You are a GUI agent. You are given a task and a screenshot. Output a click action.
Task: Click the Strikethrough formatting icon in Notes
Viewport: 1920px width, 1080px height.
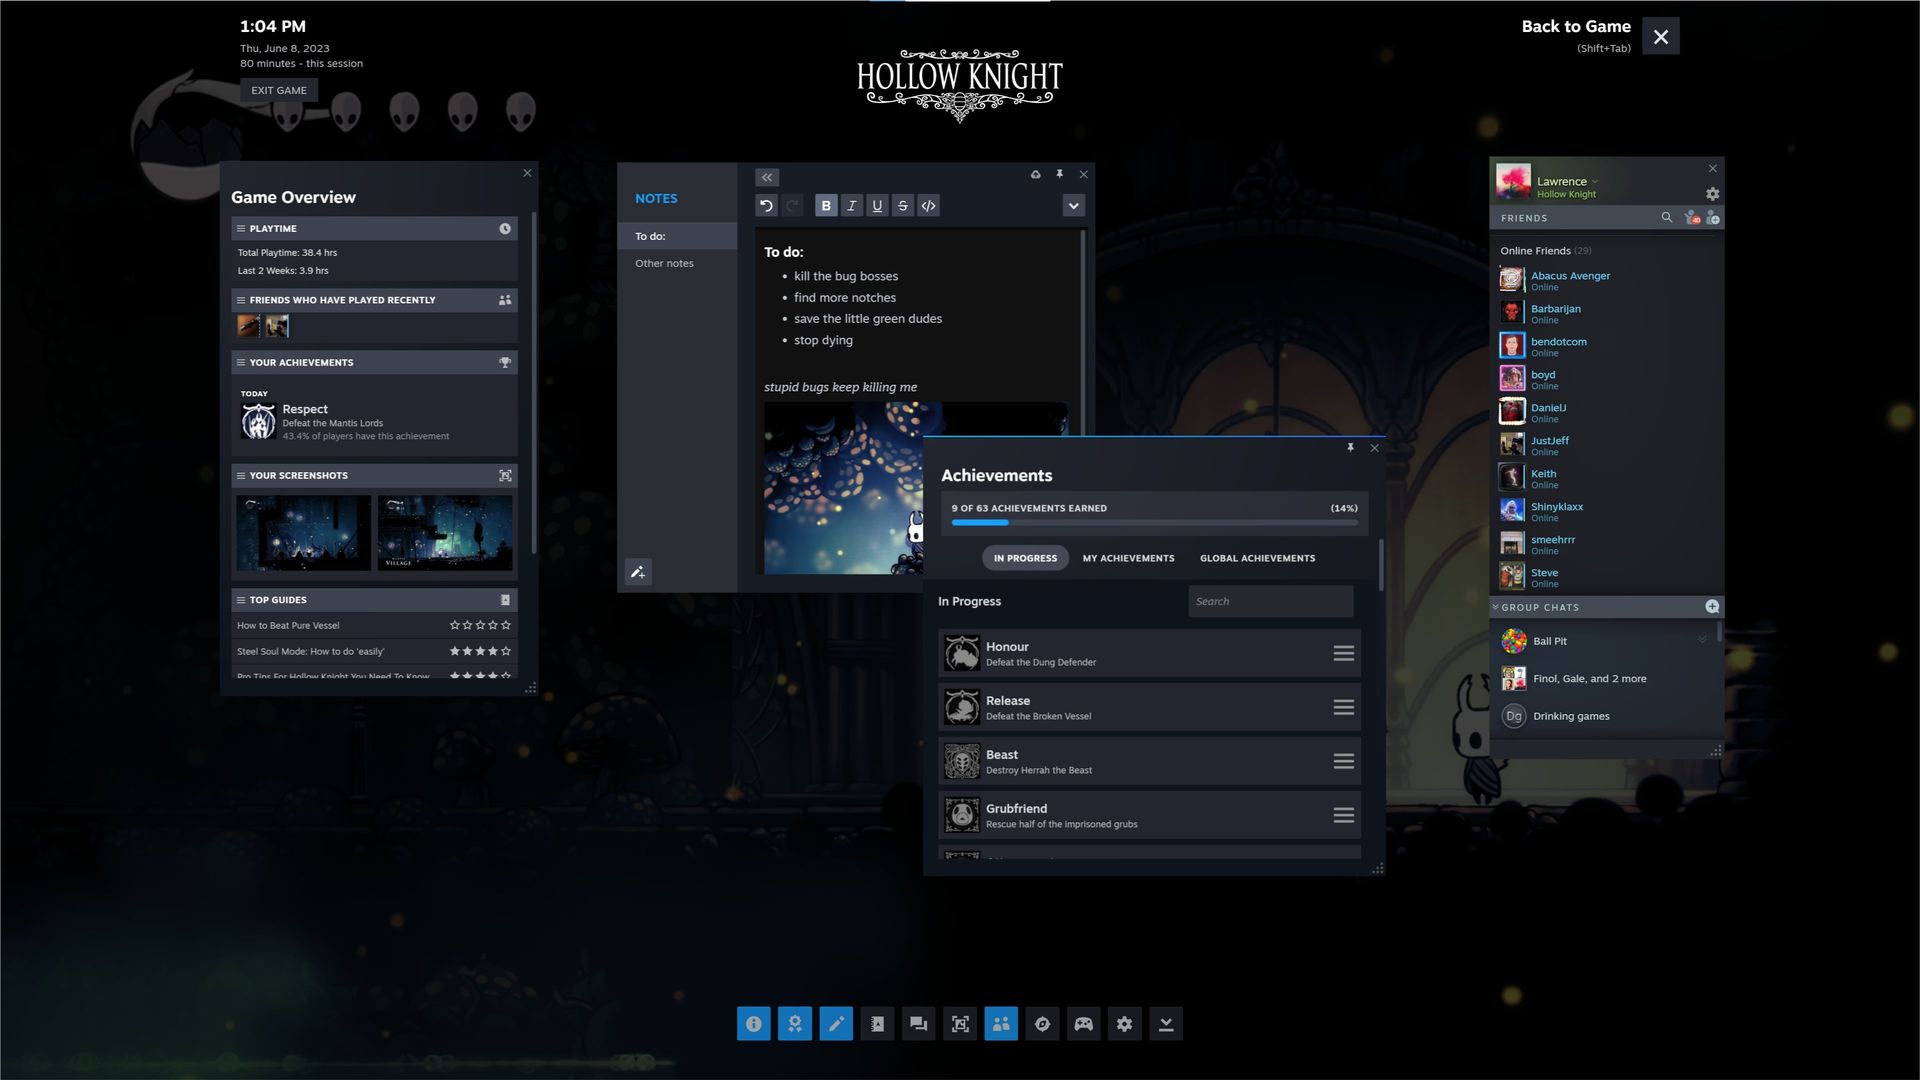902,206
